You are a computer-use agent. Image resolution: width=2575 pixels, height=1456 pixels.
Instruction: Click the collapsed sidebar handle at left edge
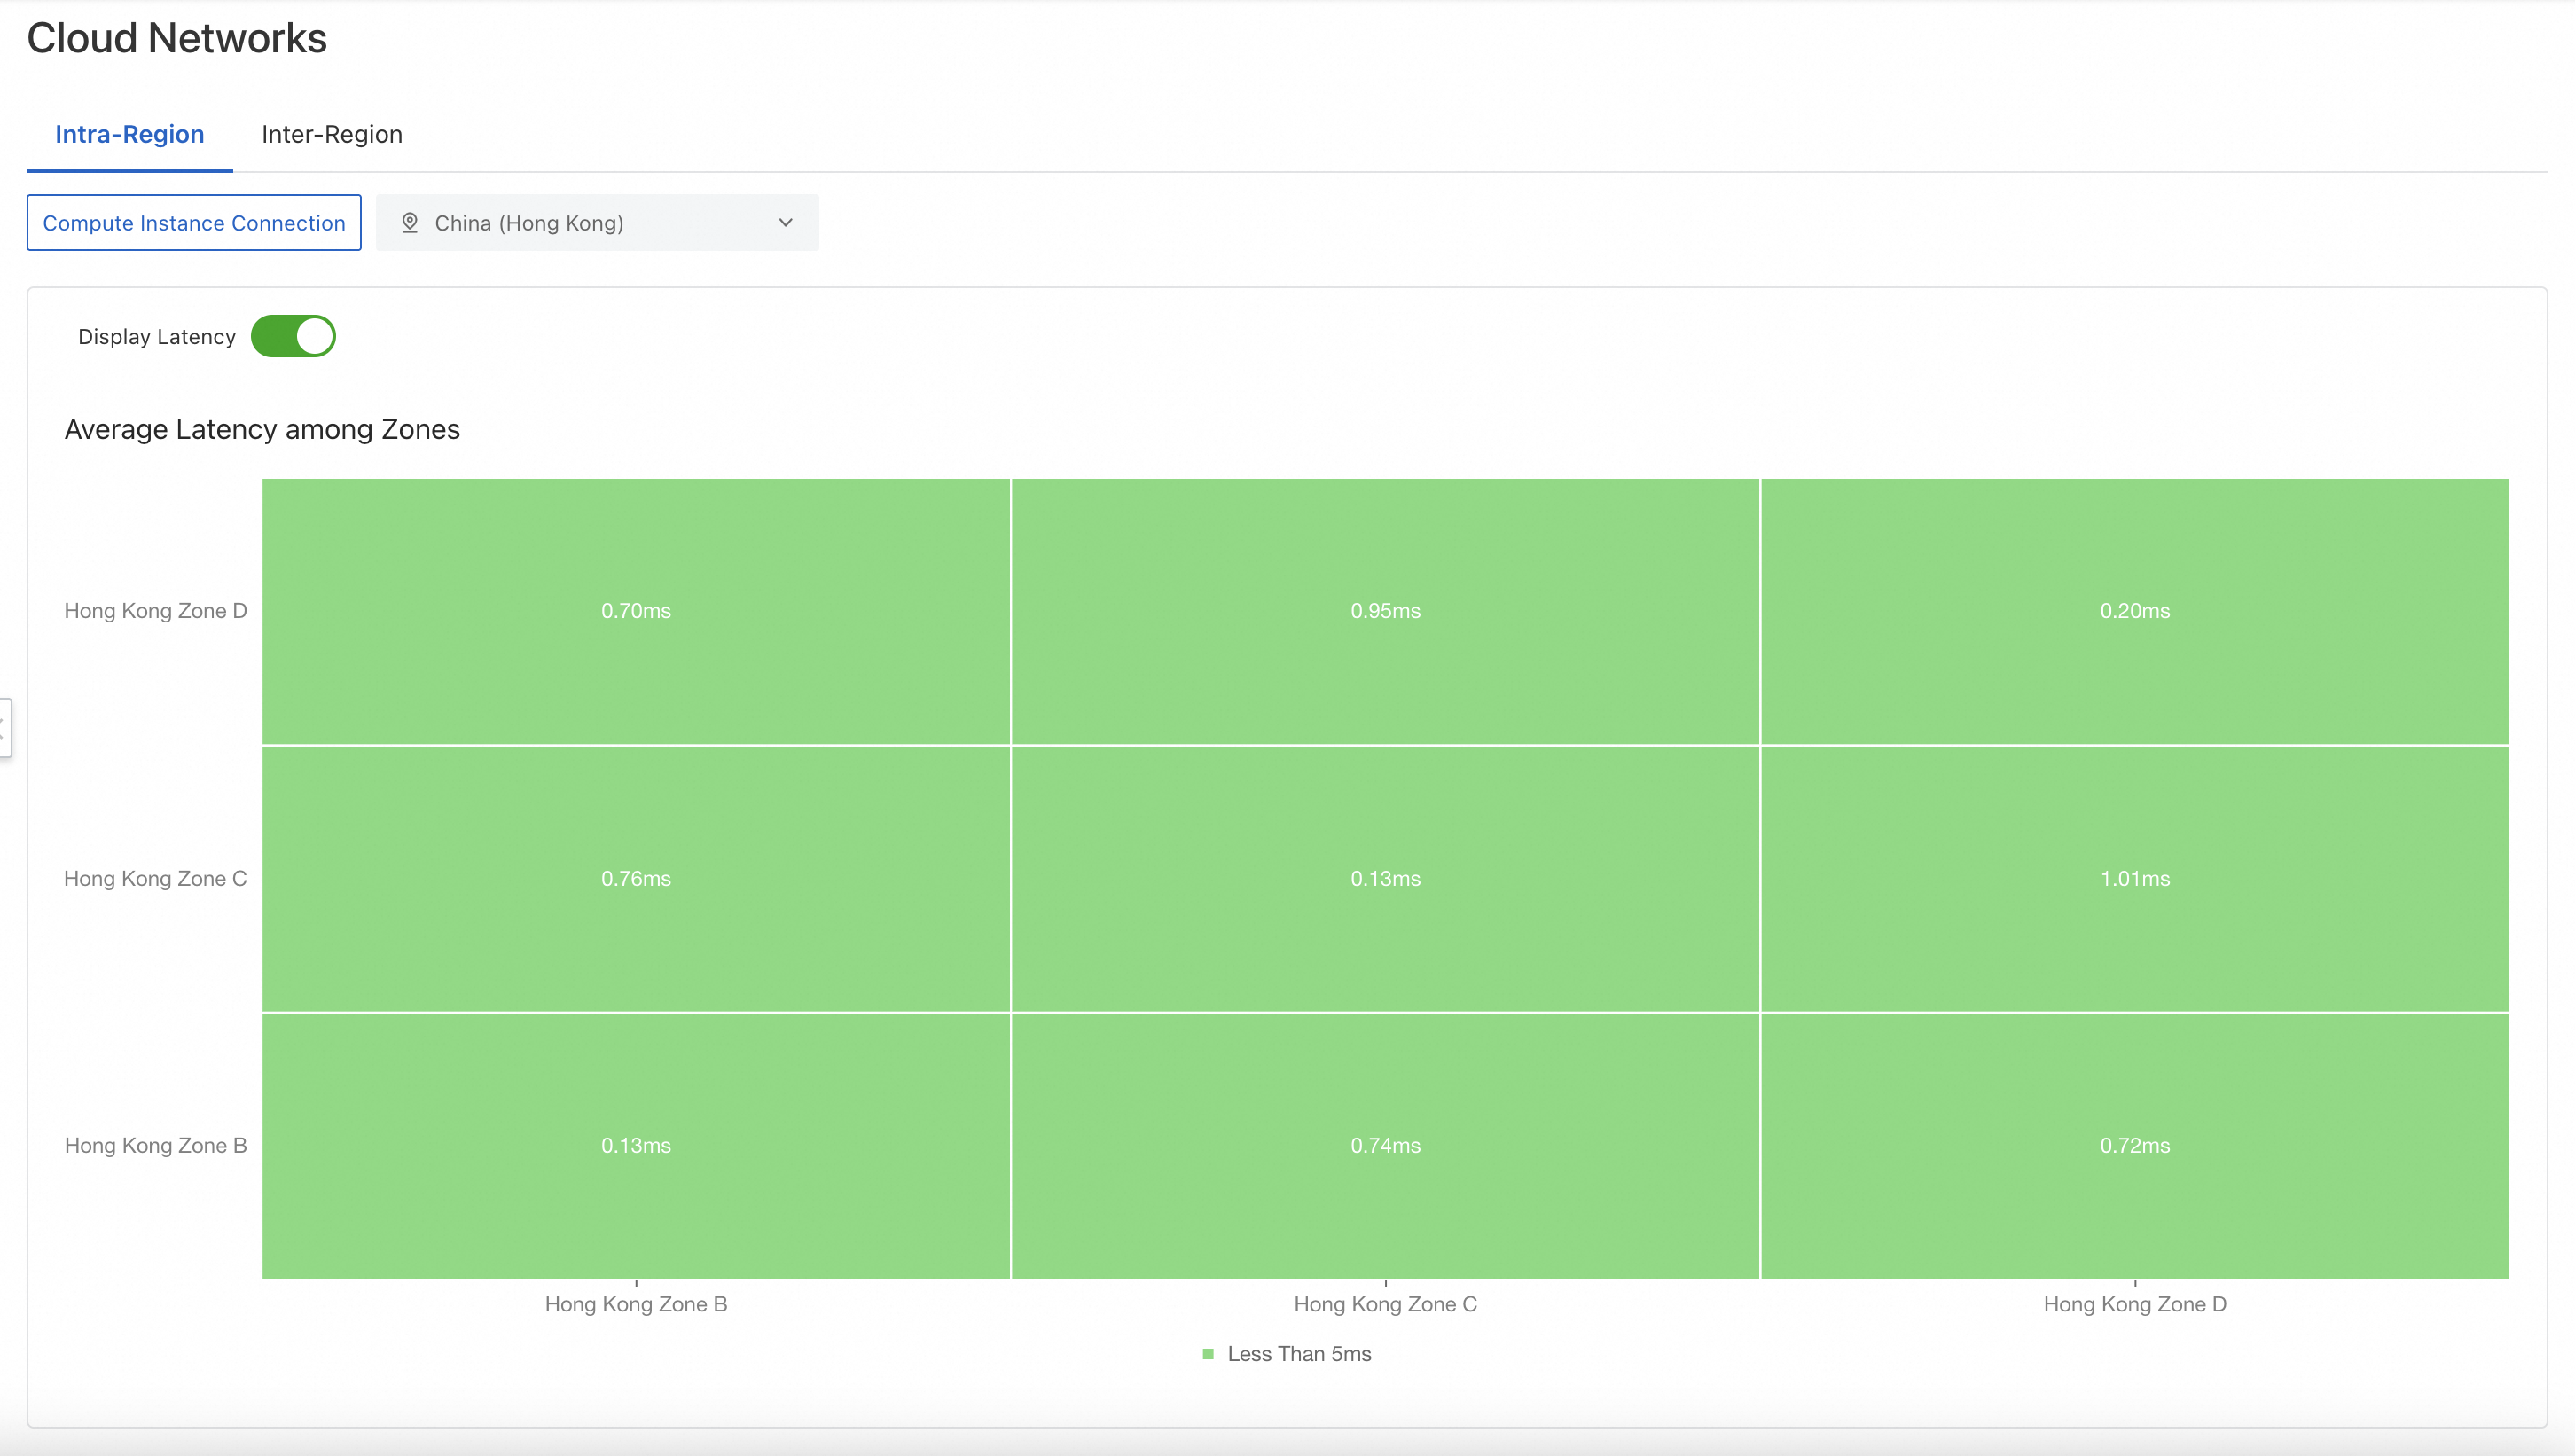(x=4, y=727)
